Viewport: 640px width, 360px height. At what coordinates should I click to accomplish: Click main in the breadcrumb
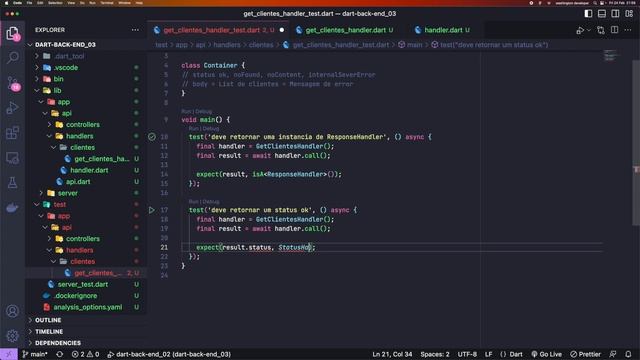tap(414, 45)
